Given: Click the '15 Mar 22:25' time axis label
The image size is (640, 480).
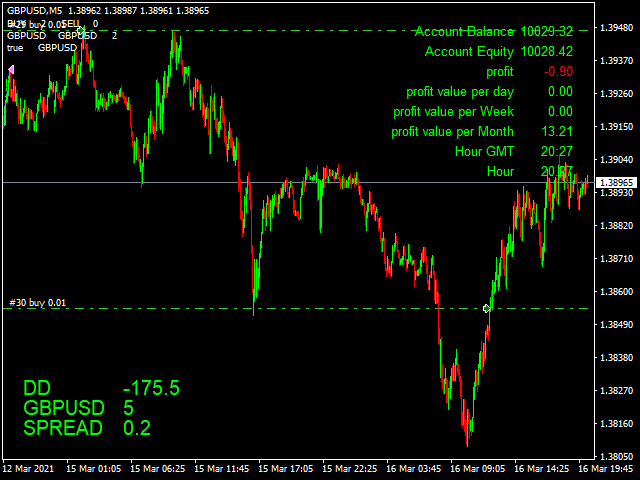Looking at the screenshot, I should click(349, 469).
